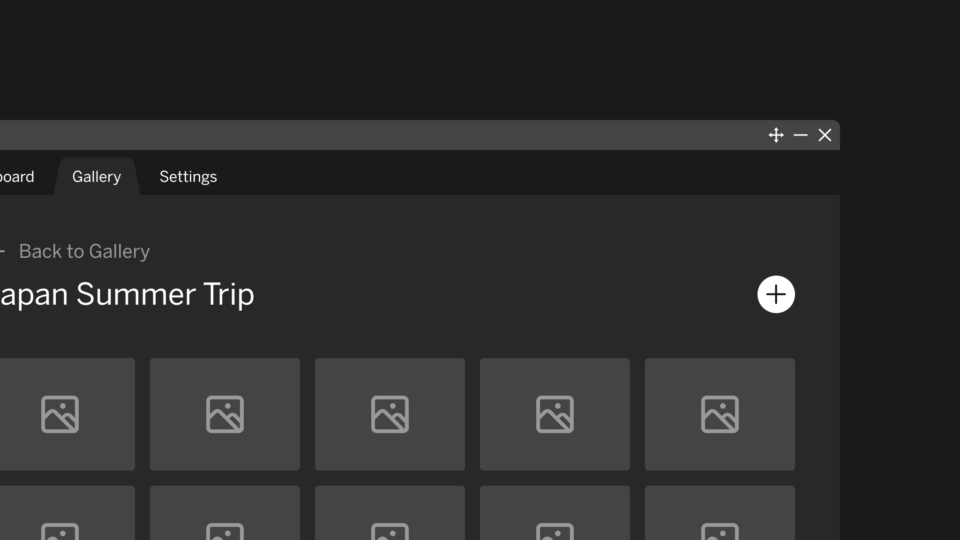Select fifth thumbnail in second row
Image resolution: width=960 pixels, height=540 pixels.
[720, 513]
